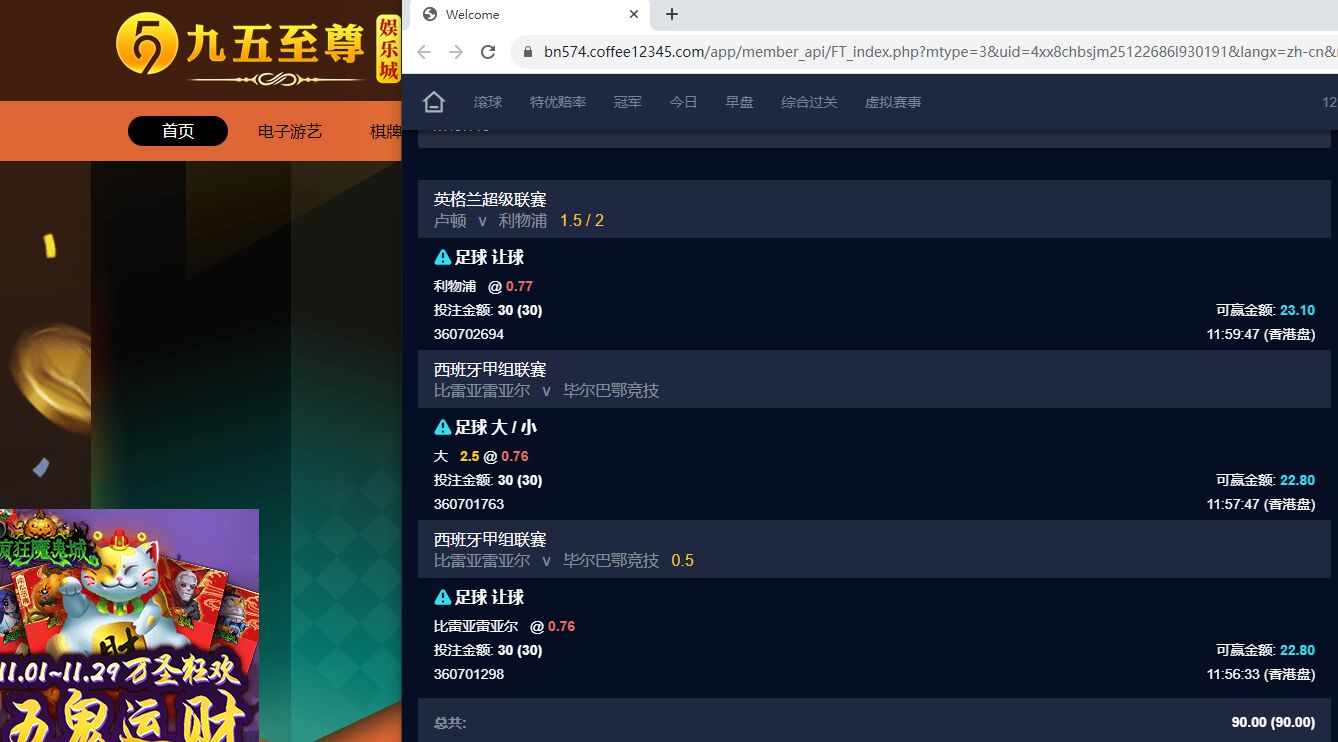Screen dimensions: 1338x742
Task: Click the 11:56:33 (香港盘) timestamp
Action: click(1261, 674)
